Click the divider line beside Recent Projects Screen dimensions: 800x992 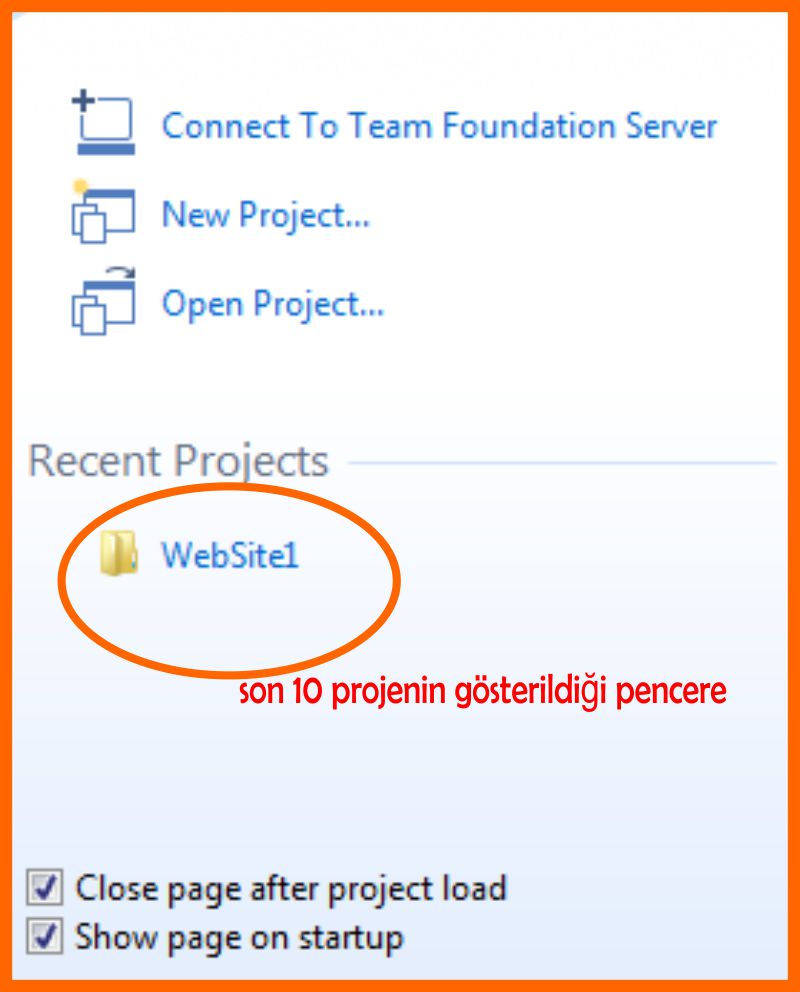tap(562, 462)
